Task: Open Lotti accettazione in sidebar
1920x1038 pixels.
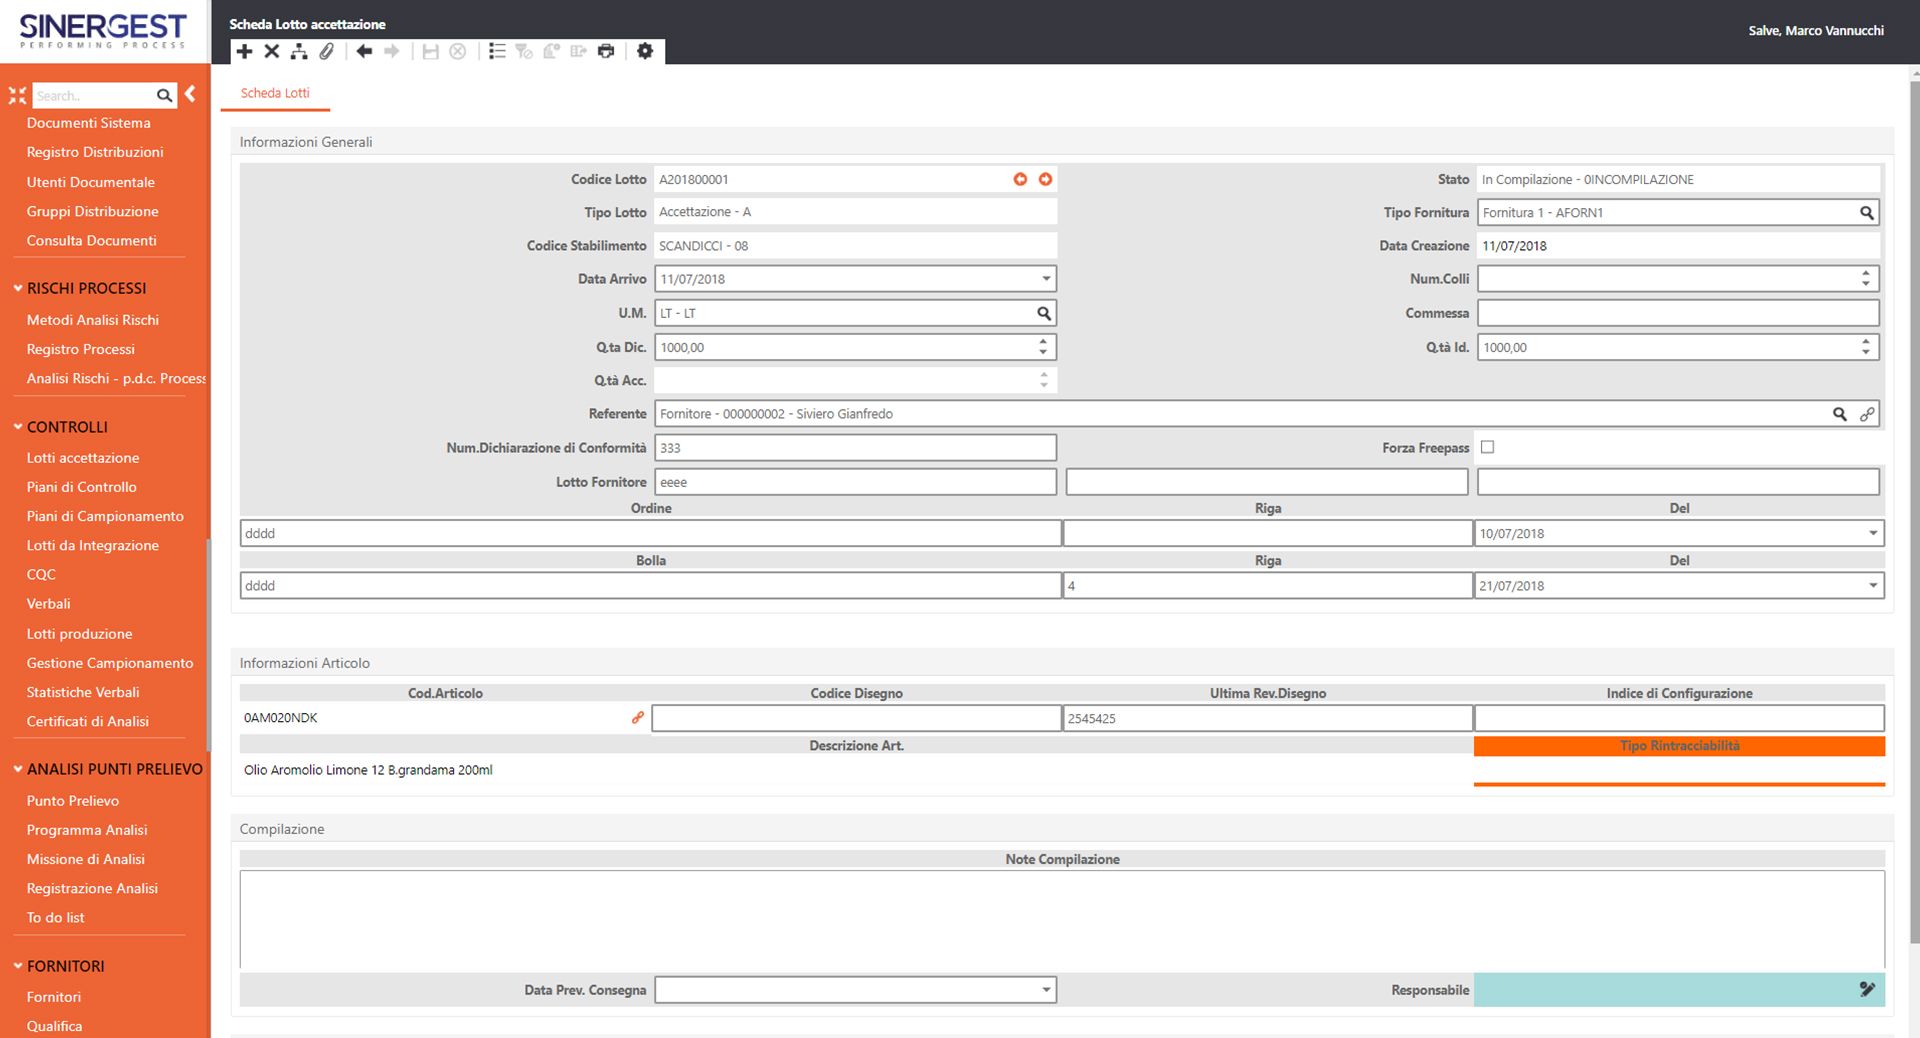Action: [83, 458]
